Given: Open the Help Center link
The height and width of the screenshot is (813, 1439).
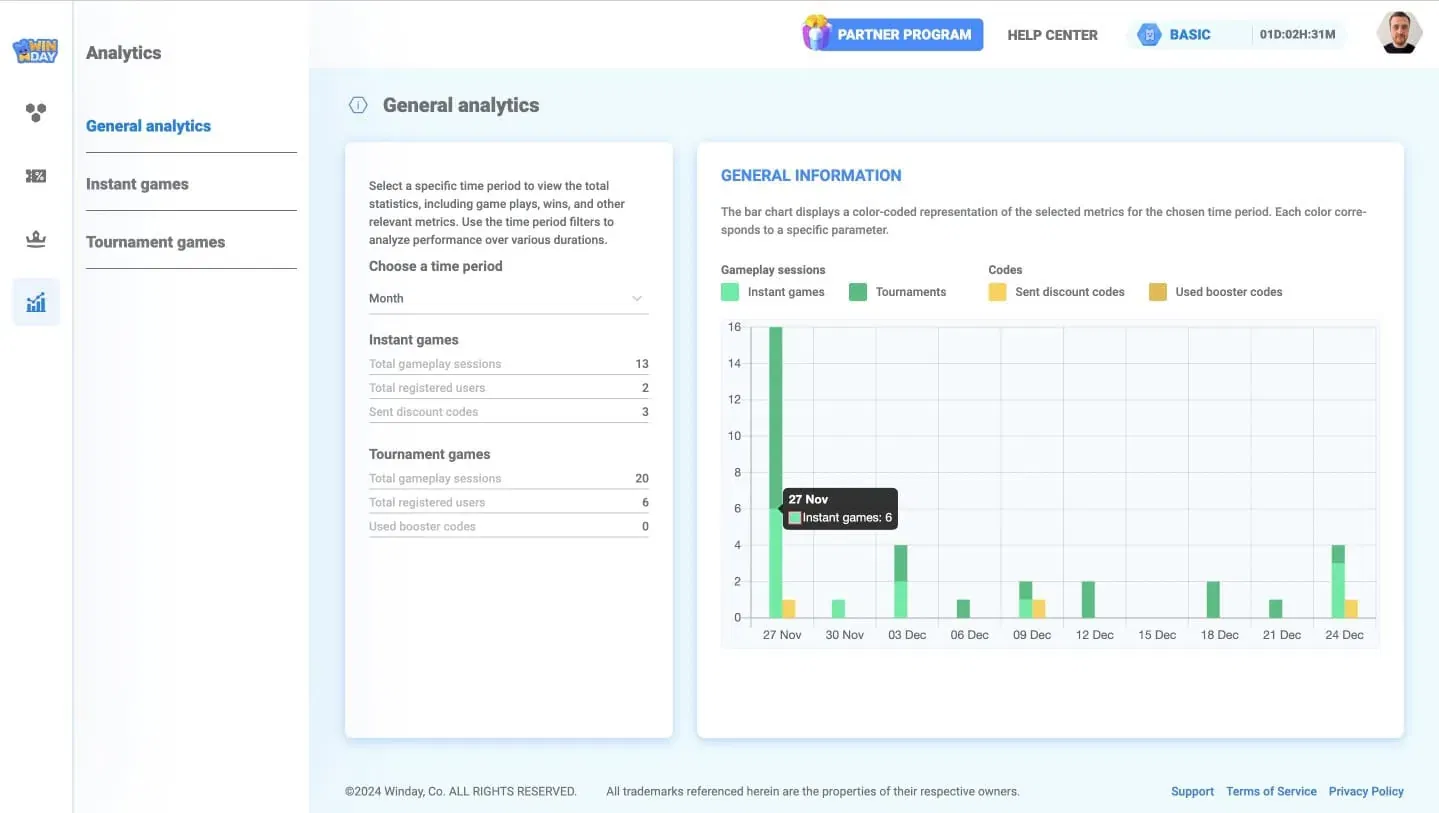Looking at the screenshot, I should tap(1052, 35).
